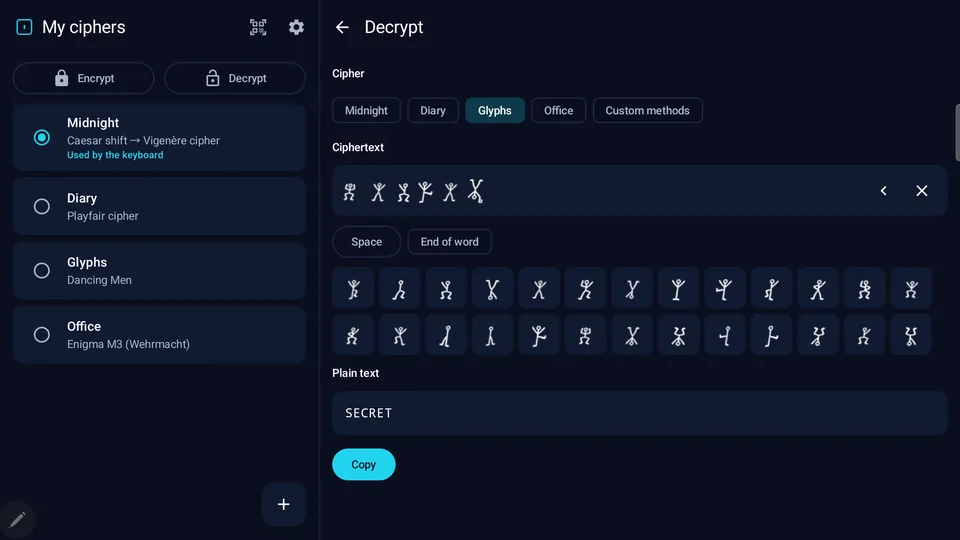
Task: Tap tenth bottom-row glyph key (letter W)
Action: [x=771, y=336]
